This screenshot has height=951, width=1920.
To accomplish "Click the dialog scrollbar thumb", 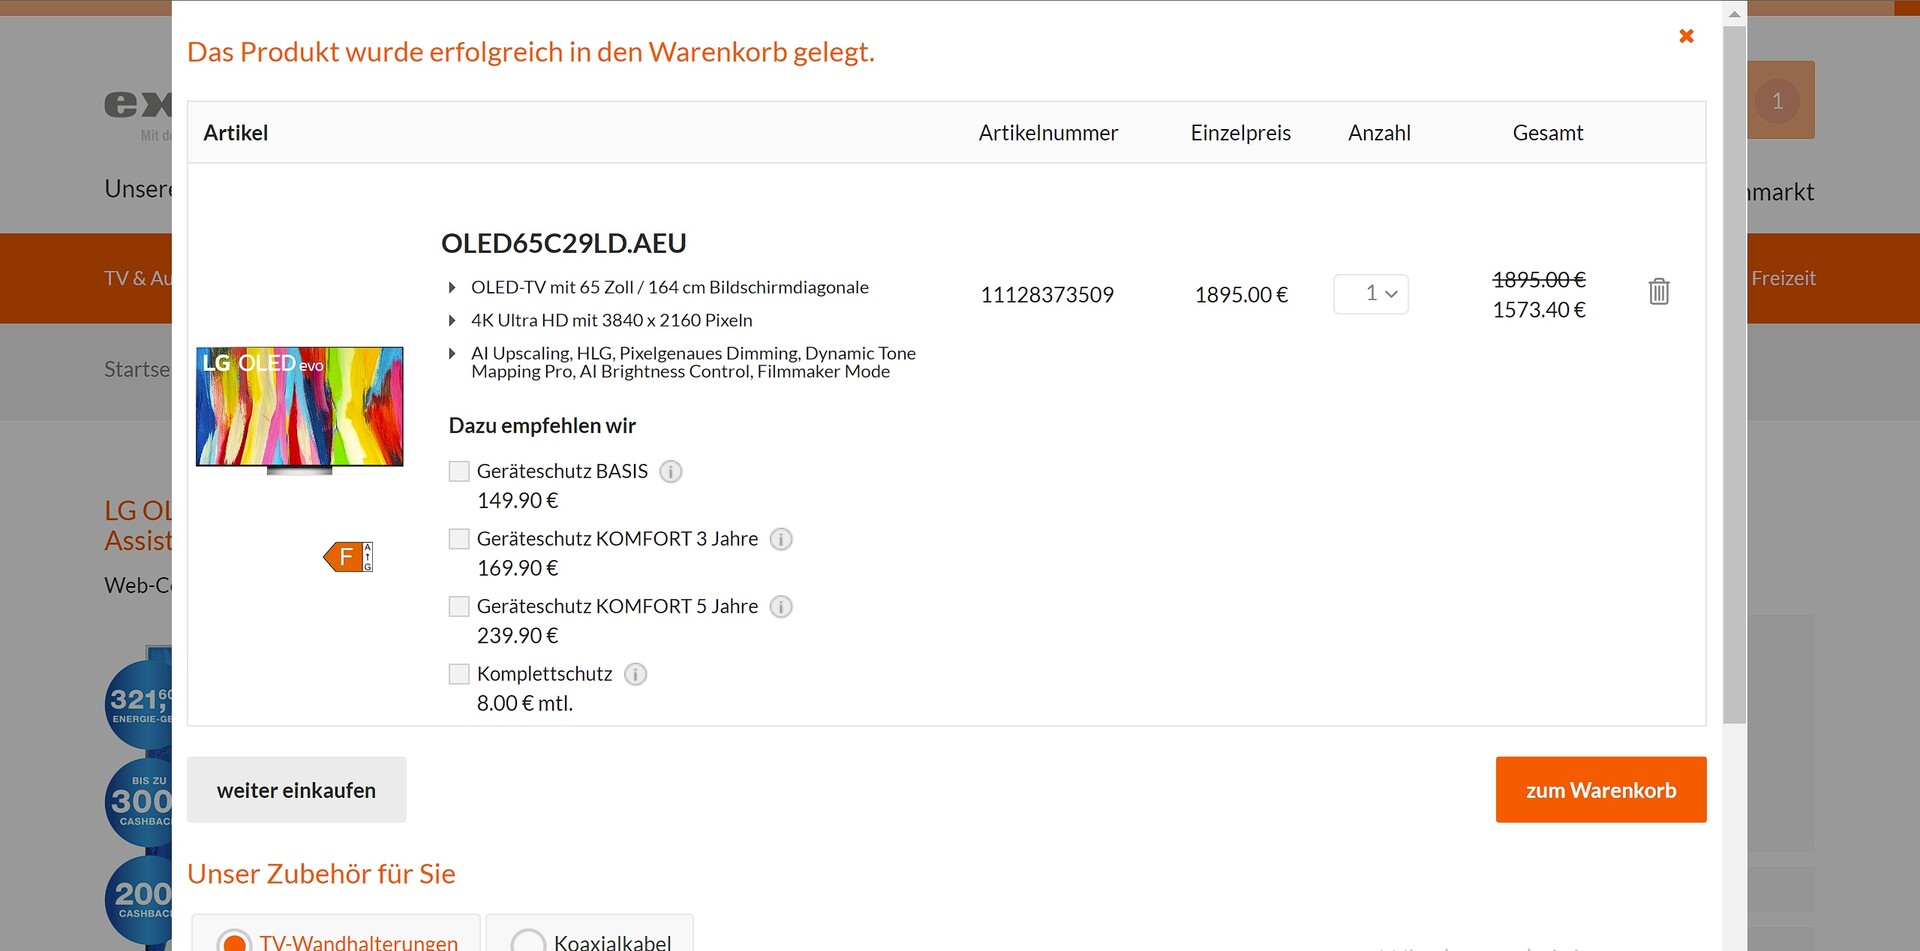I will 1735,374.
